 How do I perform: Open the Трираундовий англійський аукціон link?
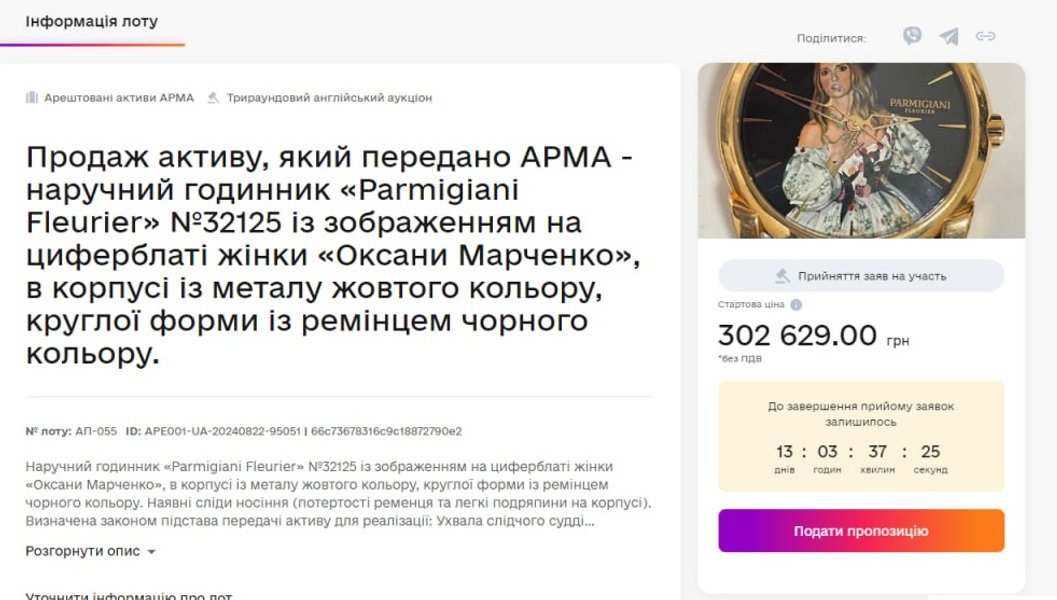329,98
